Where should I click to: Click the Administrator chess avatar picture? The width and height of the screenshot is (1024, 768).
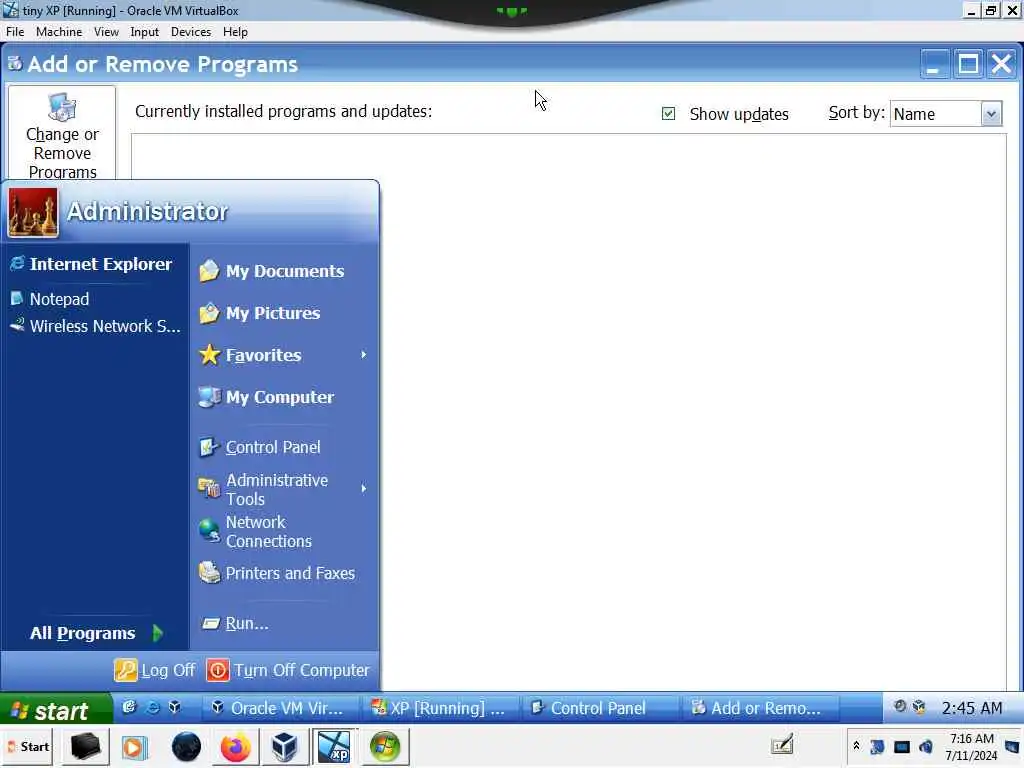tap(33, 212)
